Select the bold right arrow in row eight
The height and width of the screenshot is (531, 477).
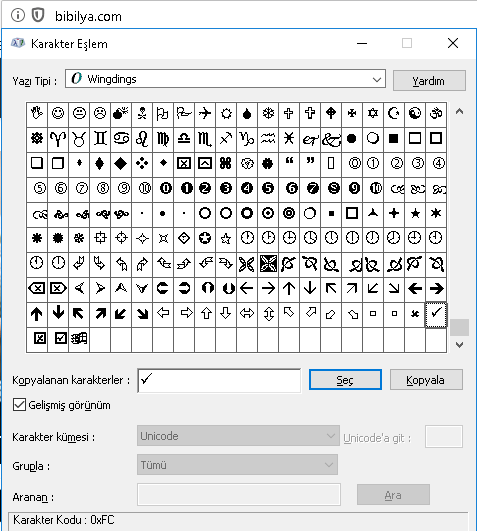(436, 289)
